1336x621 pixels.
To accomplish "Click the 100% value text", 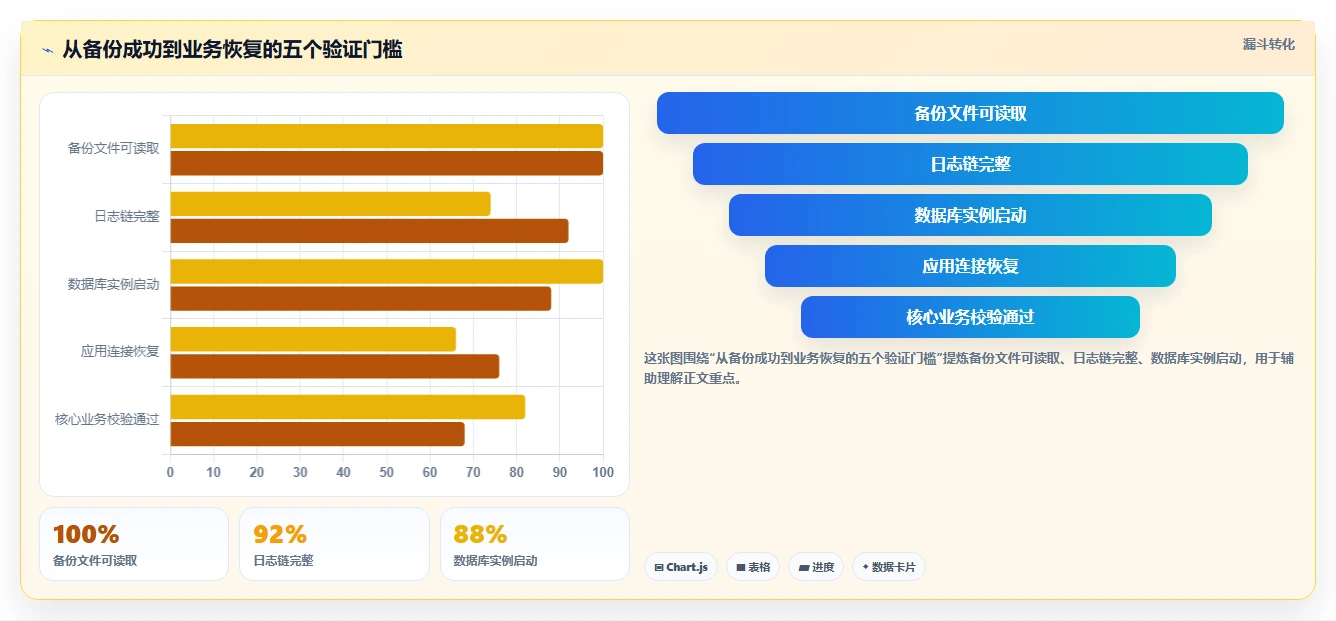I will (x=86, y=534).
